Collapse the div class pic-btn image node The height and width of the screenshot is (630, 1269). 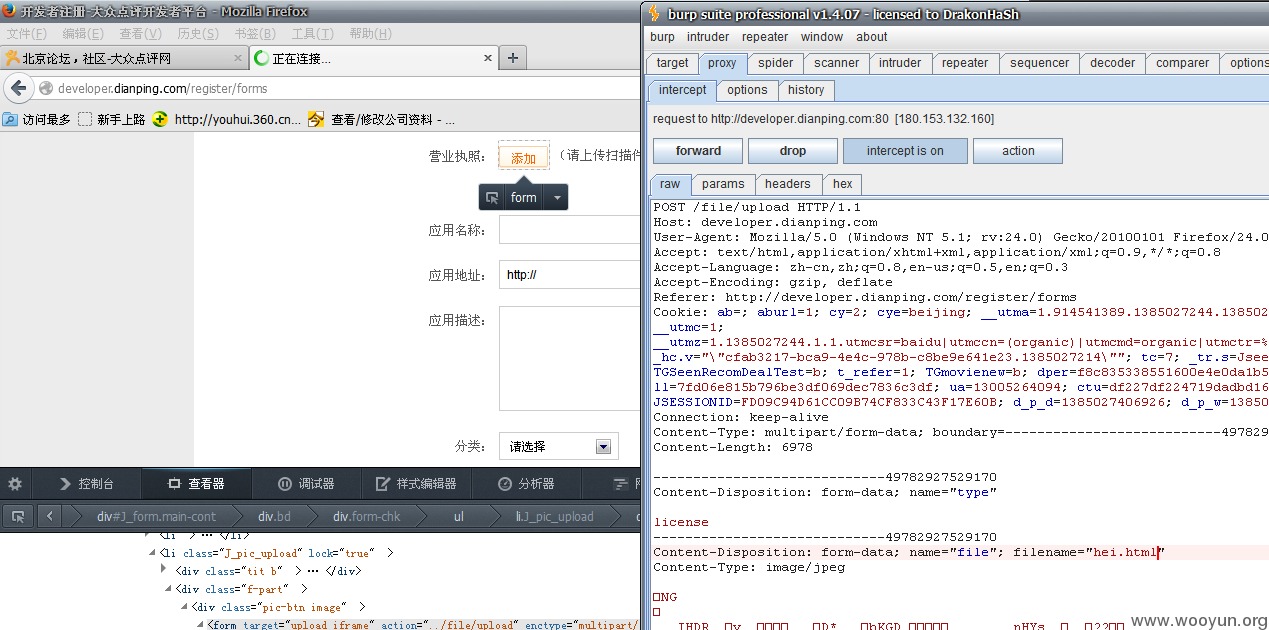(185, 607)
